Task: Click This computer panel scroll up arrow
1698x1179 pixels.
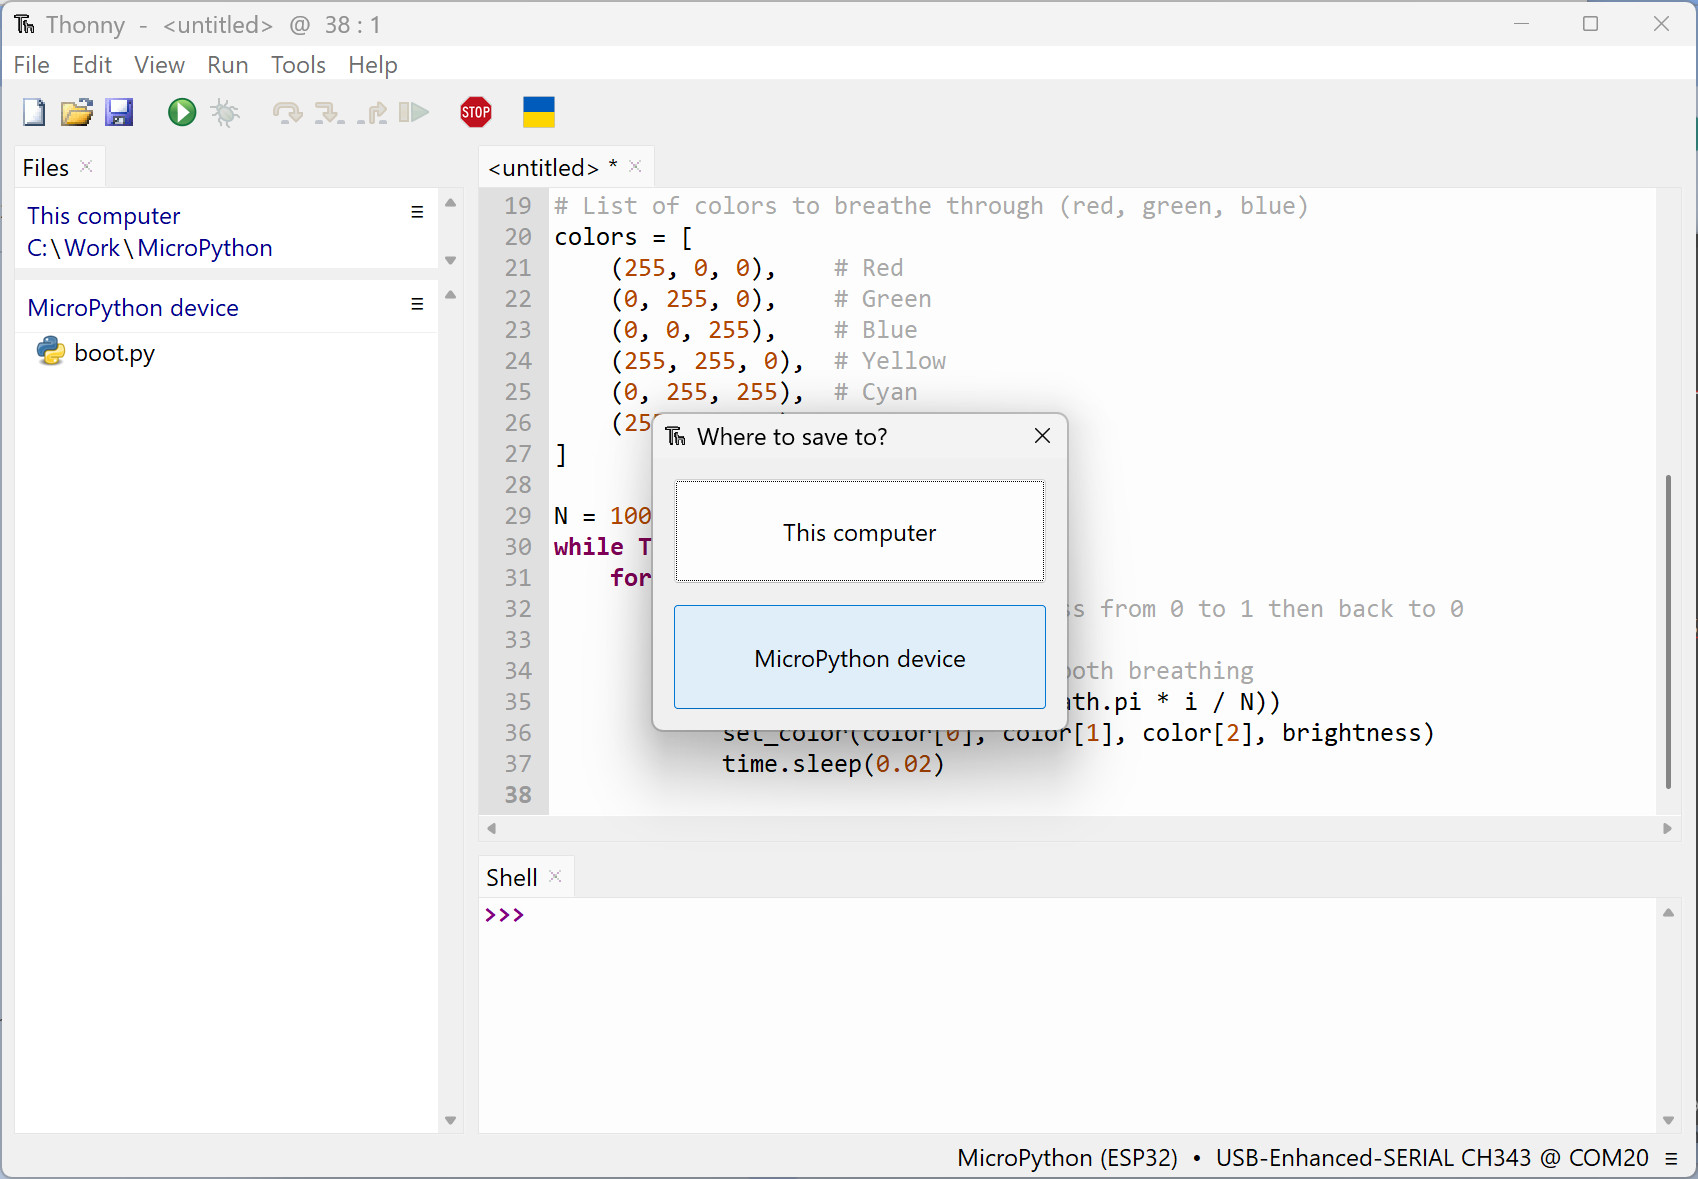Action: click(451, 202)
